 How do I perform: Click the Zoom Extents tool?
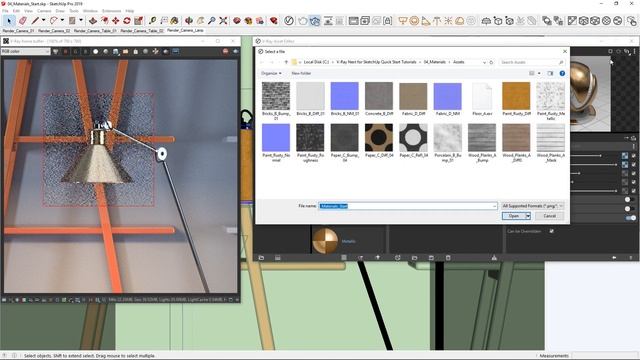(x=223, y=20)
